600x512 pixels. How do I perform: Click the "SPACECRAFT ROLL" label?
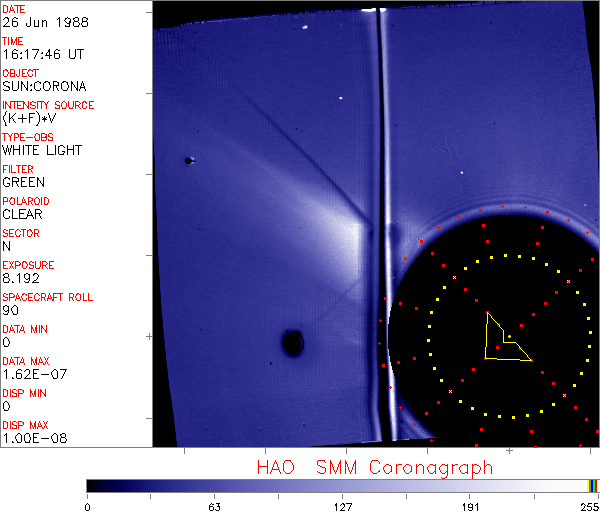pos(44,297)
